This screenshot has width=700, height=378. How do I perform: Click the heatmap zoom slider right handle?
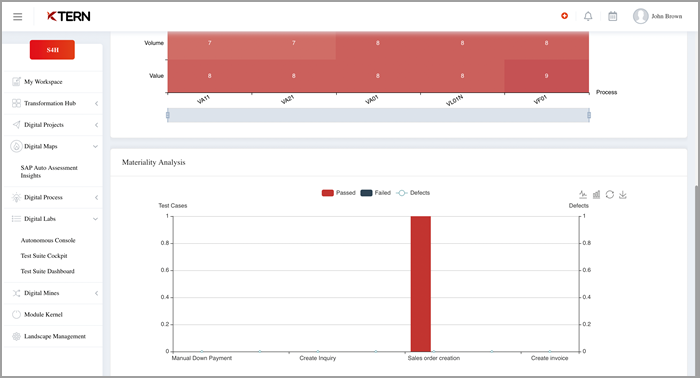(x=589, y=115)
